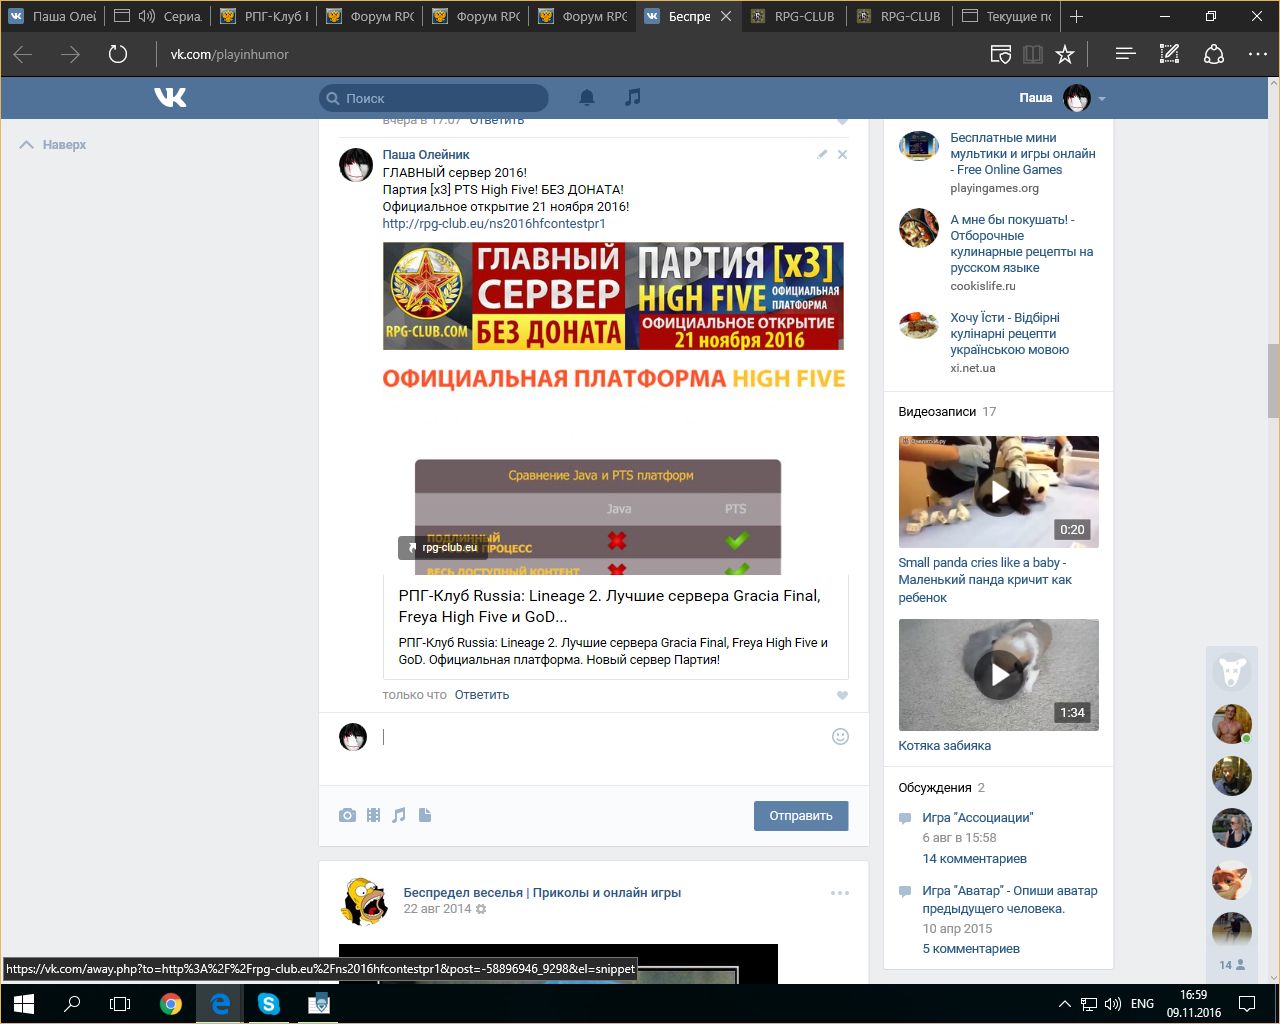Open the Edge reading view book icon
Screen dimensions: 1280x1024
[1033, 54]
